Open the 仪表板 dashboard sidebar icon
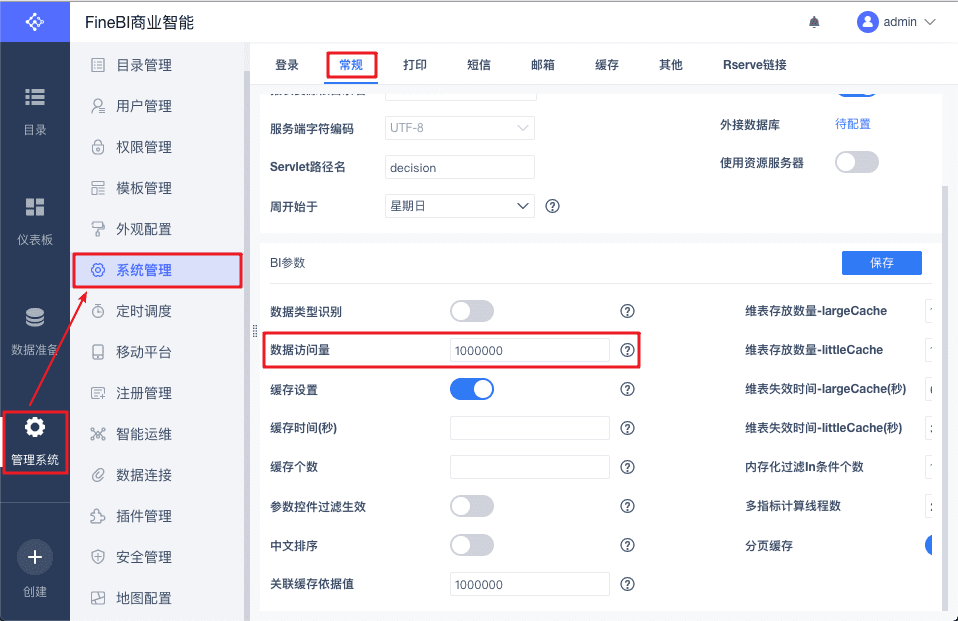 click(x=35, y=207)
